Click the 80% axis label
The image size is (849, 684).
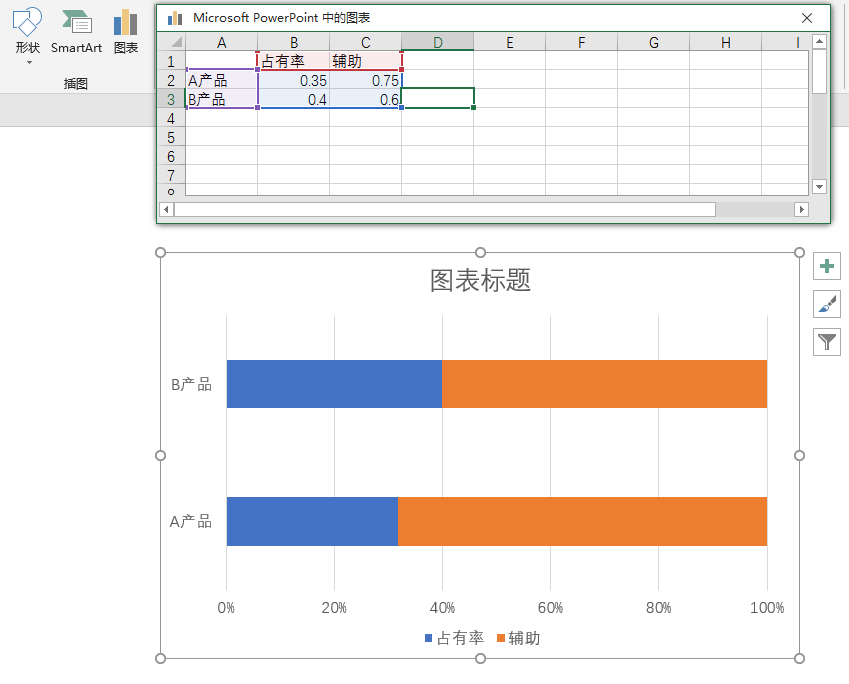point(658,608)
